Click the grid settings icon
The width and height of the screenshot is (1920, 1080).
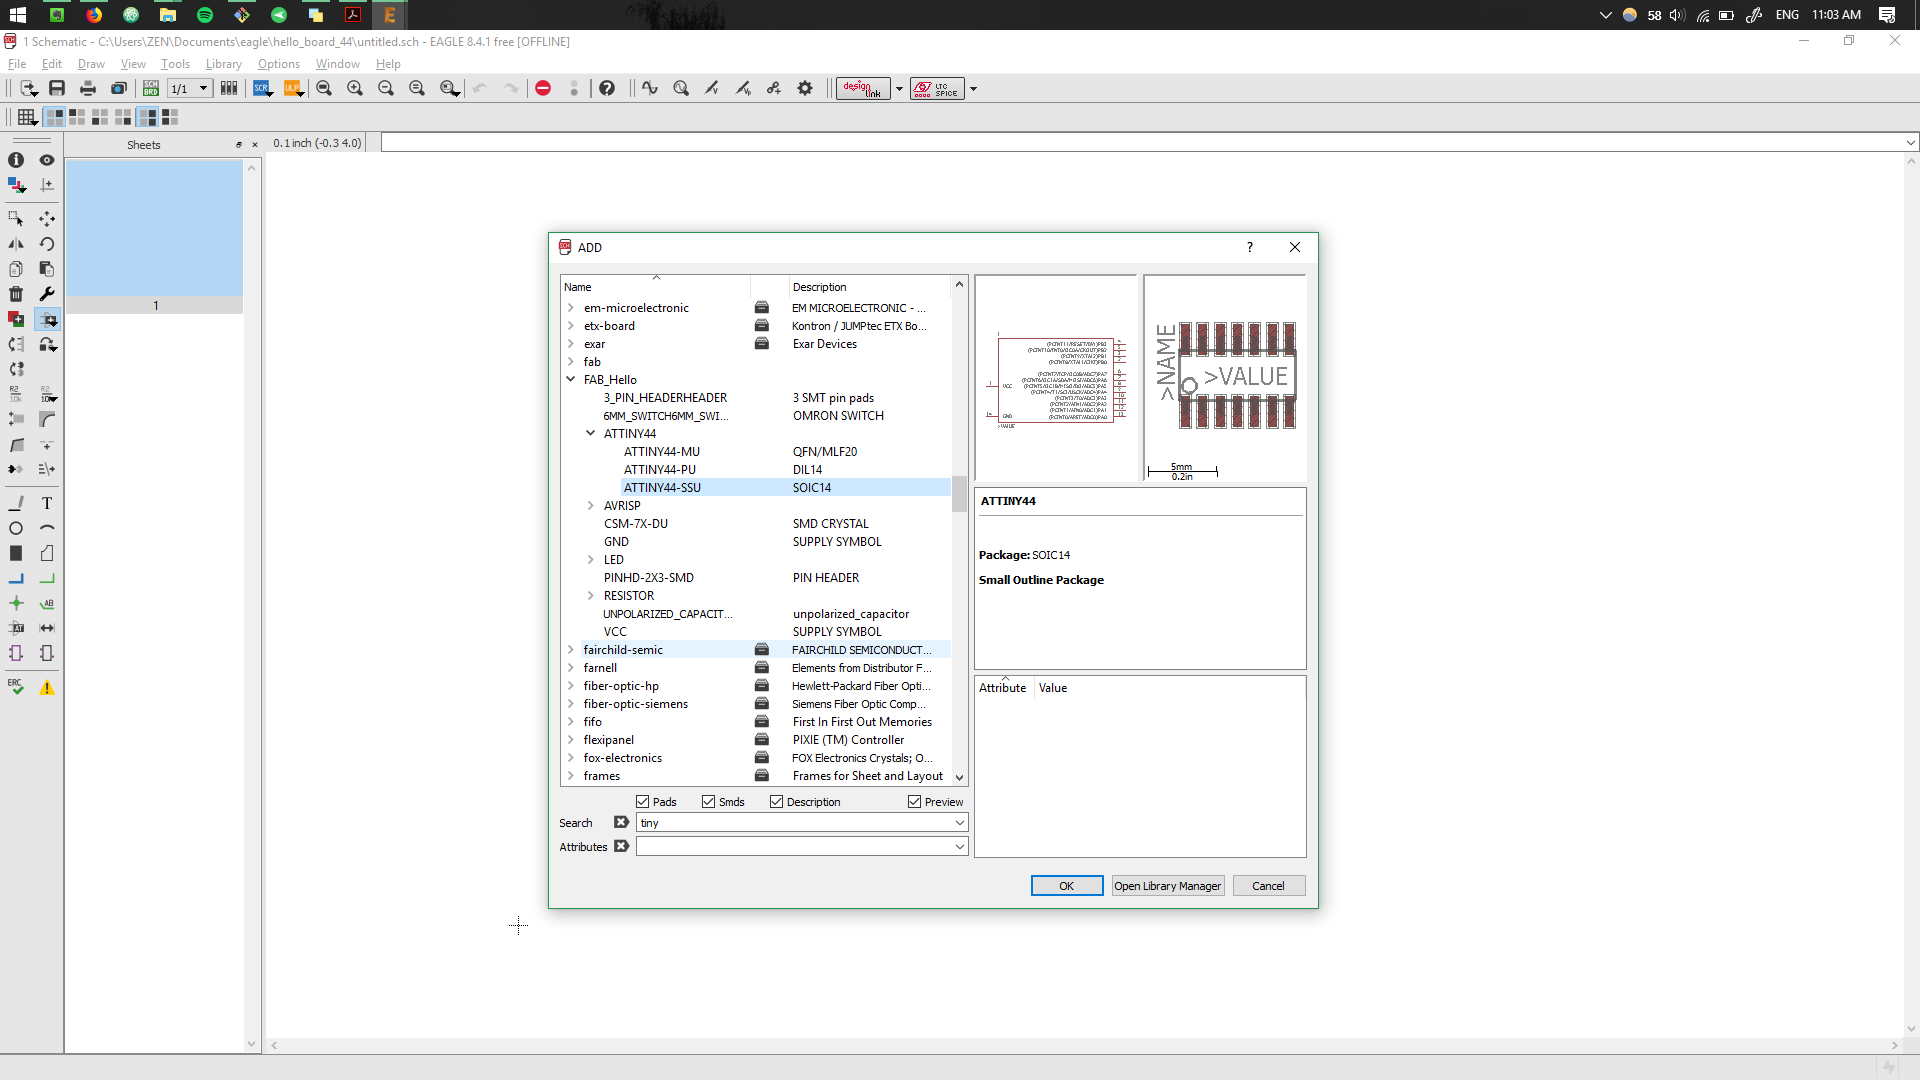coord(27,117)
